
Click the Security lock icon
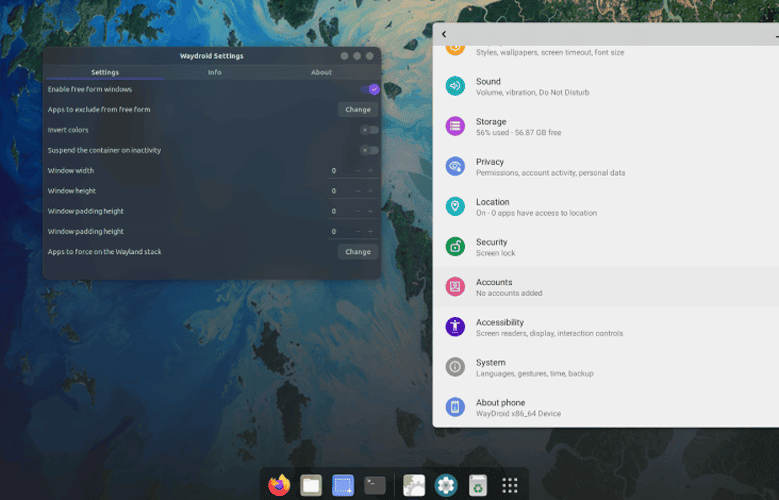[x=455, y=246]
